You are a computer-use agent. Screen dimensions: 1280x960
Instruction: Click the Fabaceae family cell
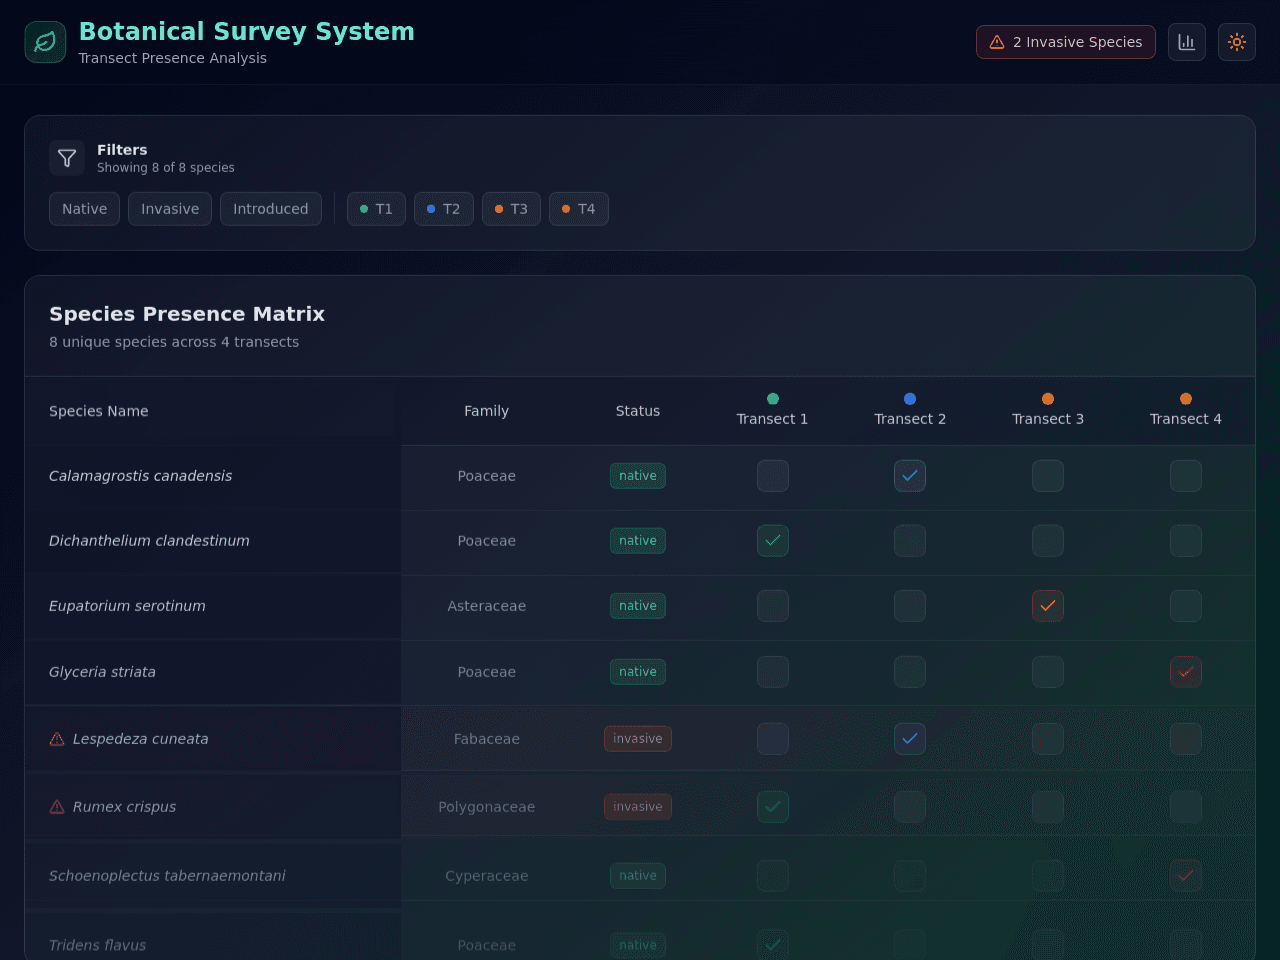pos(487,739)
